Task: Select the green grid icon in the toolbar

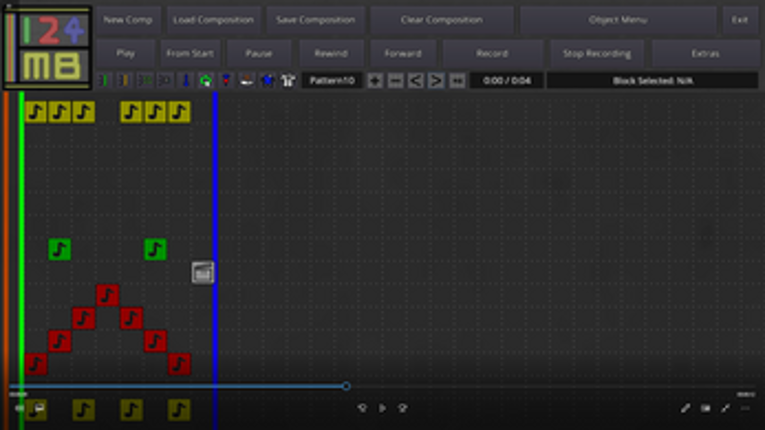Action: [x=145, y=81]
